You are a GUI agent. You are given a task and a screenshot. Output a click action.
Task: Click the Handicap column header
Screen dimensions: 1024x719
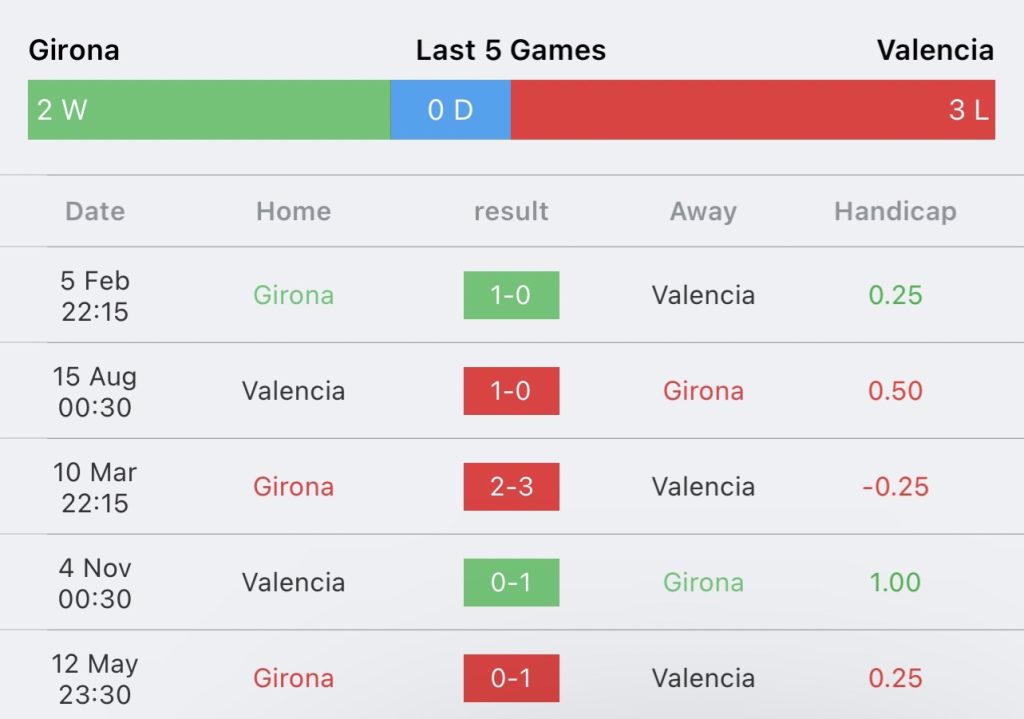(x=895, y=212)
